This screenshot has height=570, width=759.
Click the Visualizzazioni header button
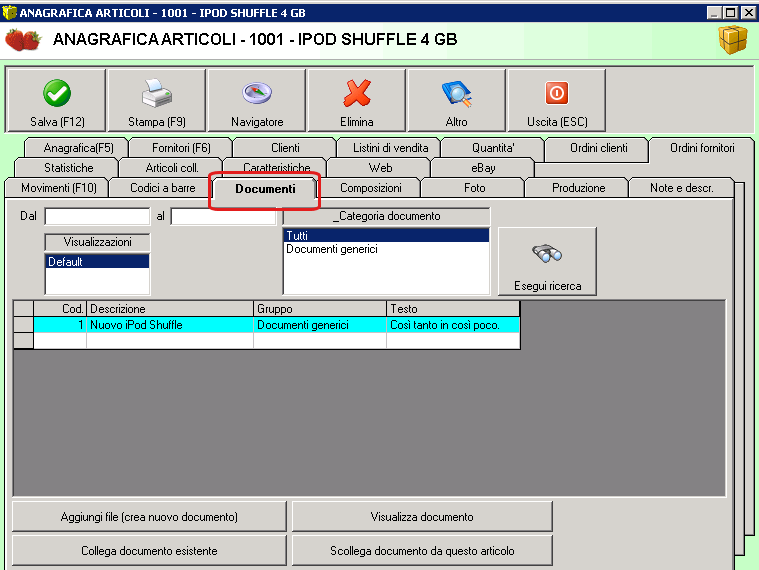(x=97, y=242)
